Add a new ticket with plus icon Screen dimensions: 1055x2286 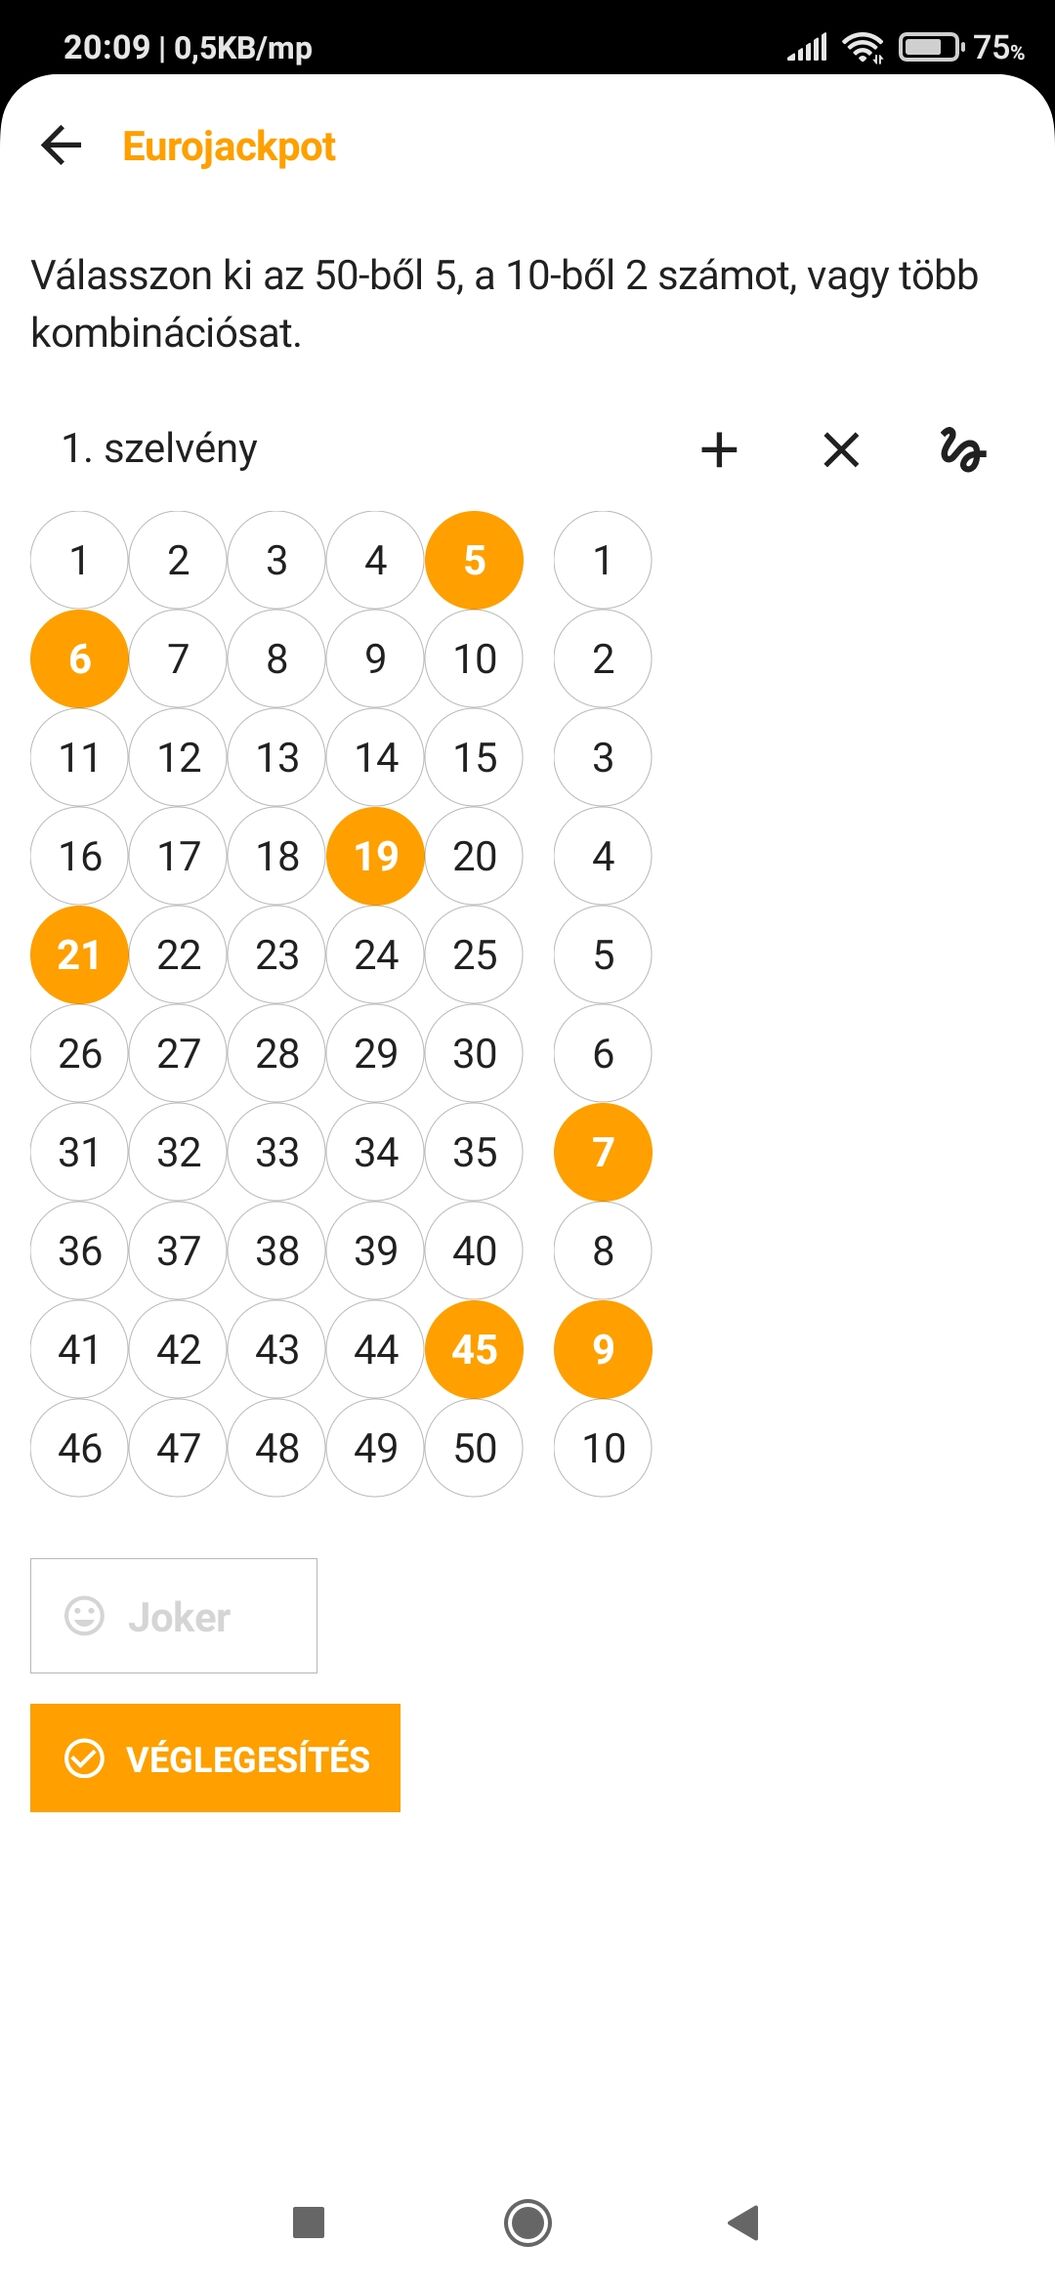point(719,450)
